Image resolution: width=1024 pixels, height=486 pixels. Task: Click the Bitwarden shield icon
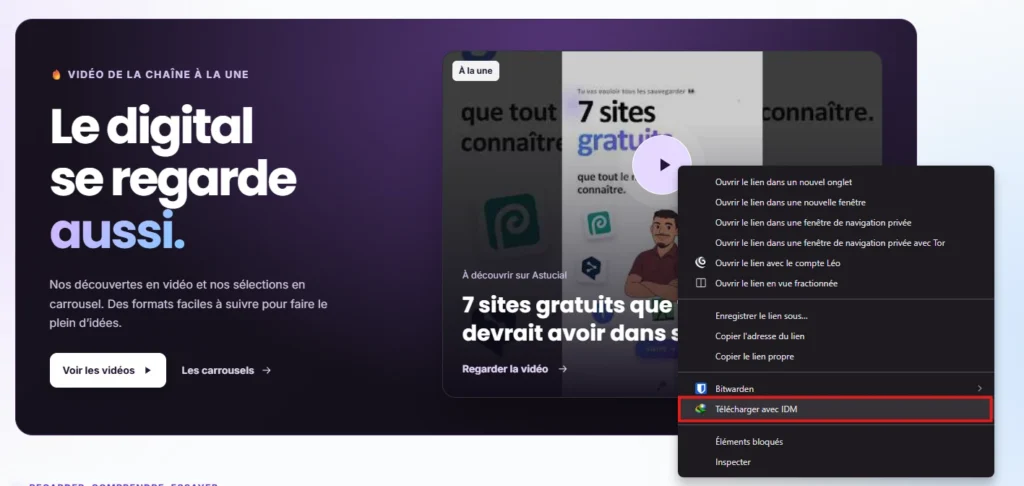click(x=701, y=389)
